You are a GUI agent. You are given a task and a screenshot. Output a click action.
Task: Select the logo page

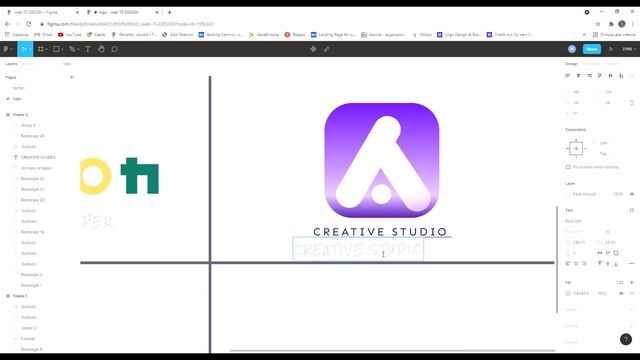point(17,99)
